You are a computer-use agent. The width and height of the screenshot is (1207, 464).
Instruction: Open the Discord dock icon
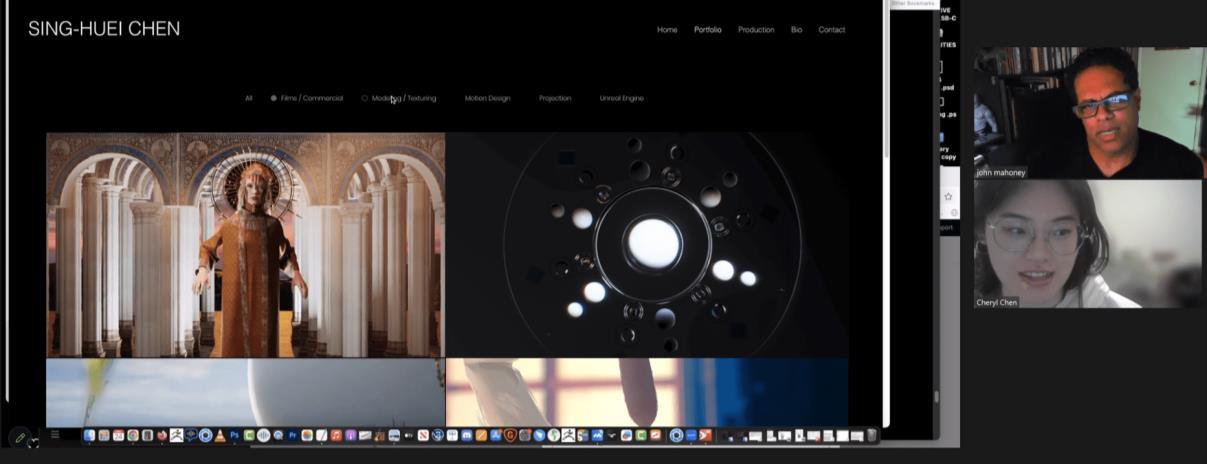point(467,435)
